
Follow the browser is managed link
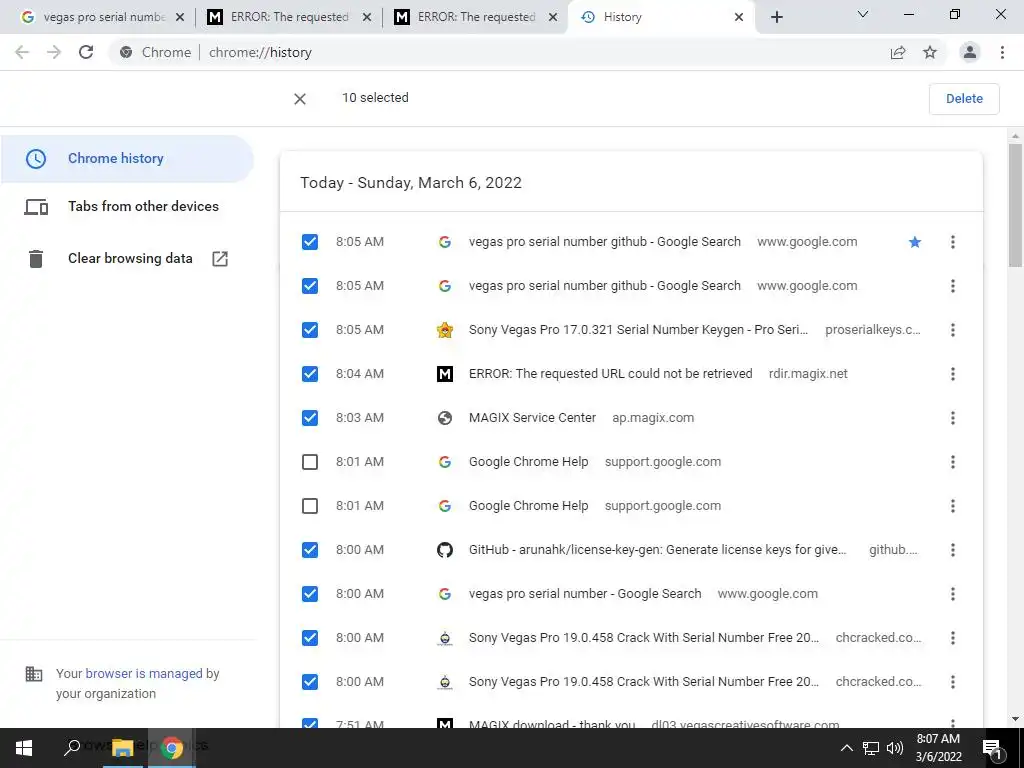(x=144, y=673)
